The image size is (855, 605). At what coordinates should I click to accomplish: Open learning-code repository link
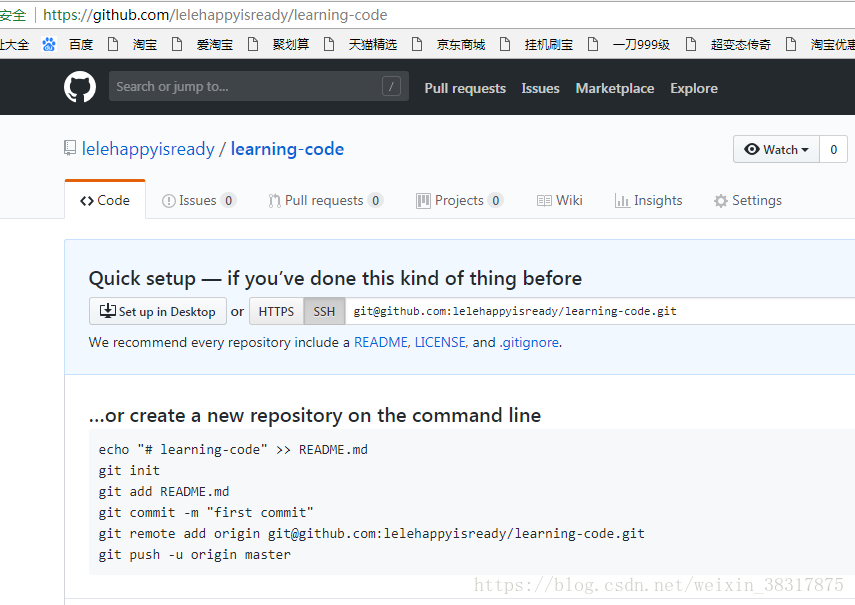(287, 149)
